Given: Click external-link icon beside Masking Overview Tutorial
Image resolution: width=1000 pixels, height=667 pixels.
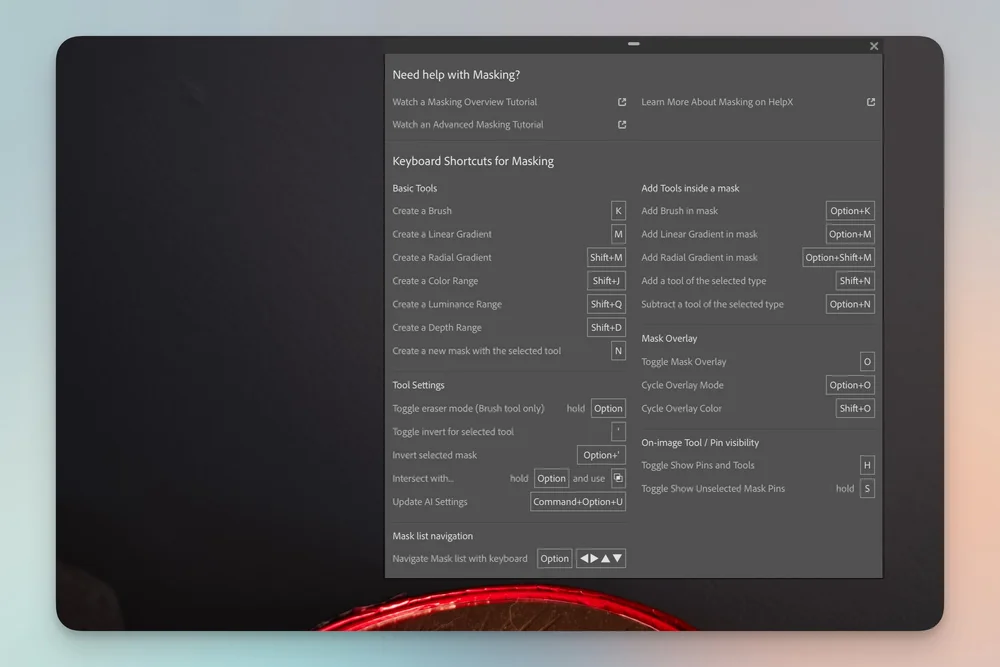Looking at the screenshot, I should coord(622,102).
